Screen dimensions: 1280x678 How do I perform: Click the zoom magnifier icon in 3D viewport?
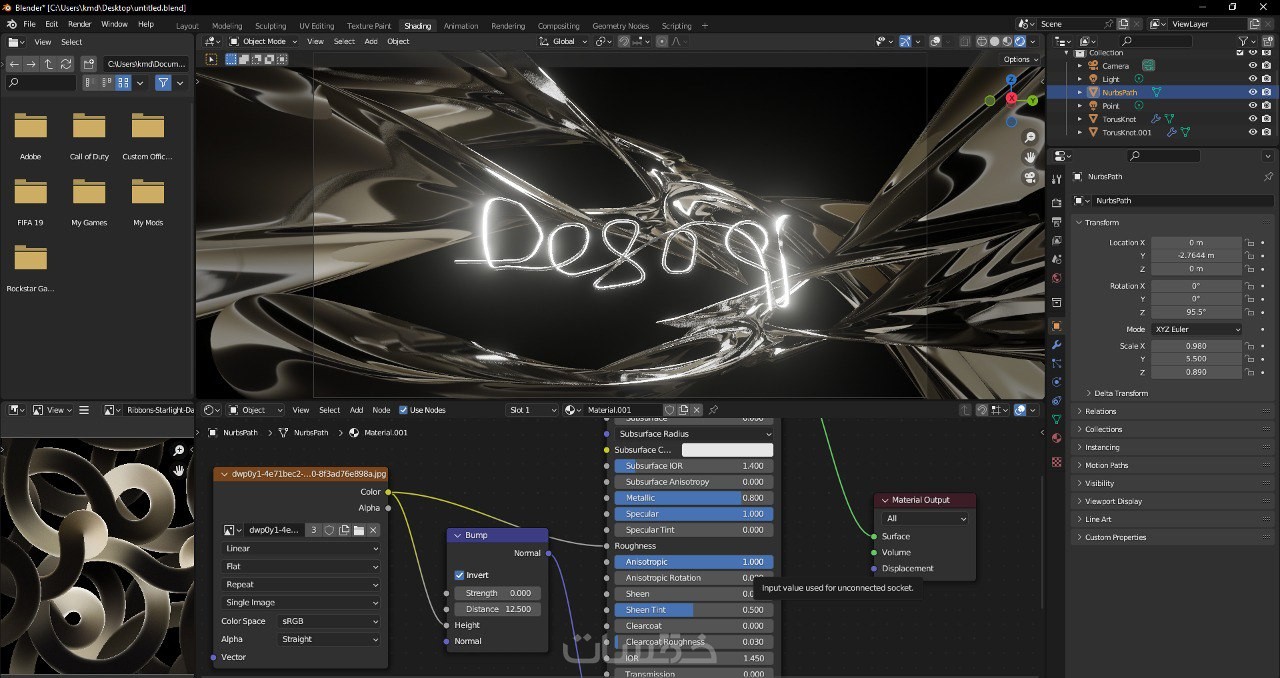point(1029,137)
